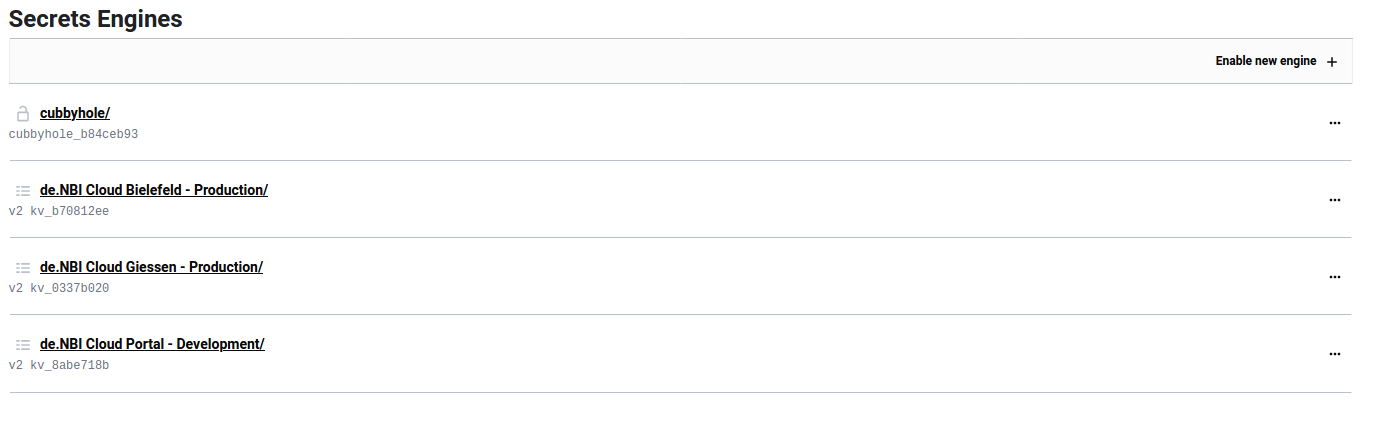This screenshot has height=446, width=1387.
Task: Show the ellipsis menu for Giessen - Production
Action: [x=1334, y=277]
